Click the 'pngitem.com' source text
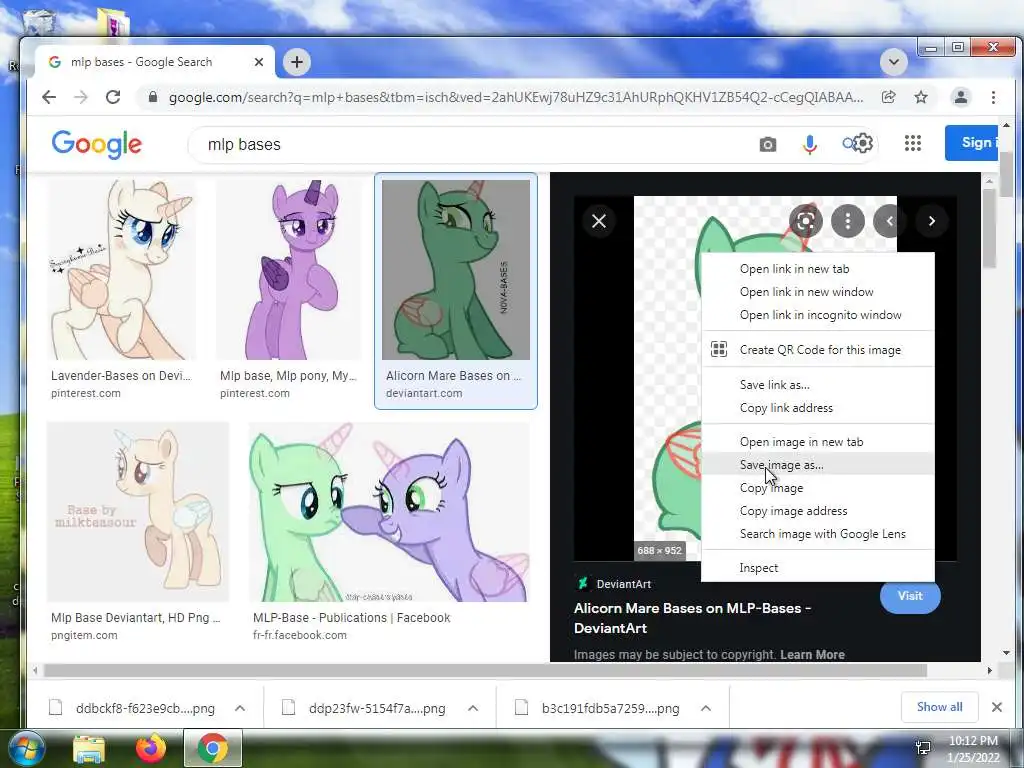Image resolution: width=1024 pixels, height=768 pixels. pyautogui.click(x=84, y=635)
